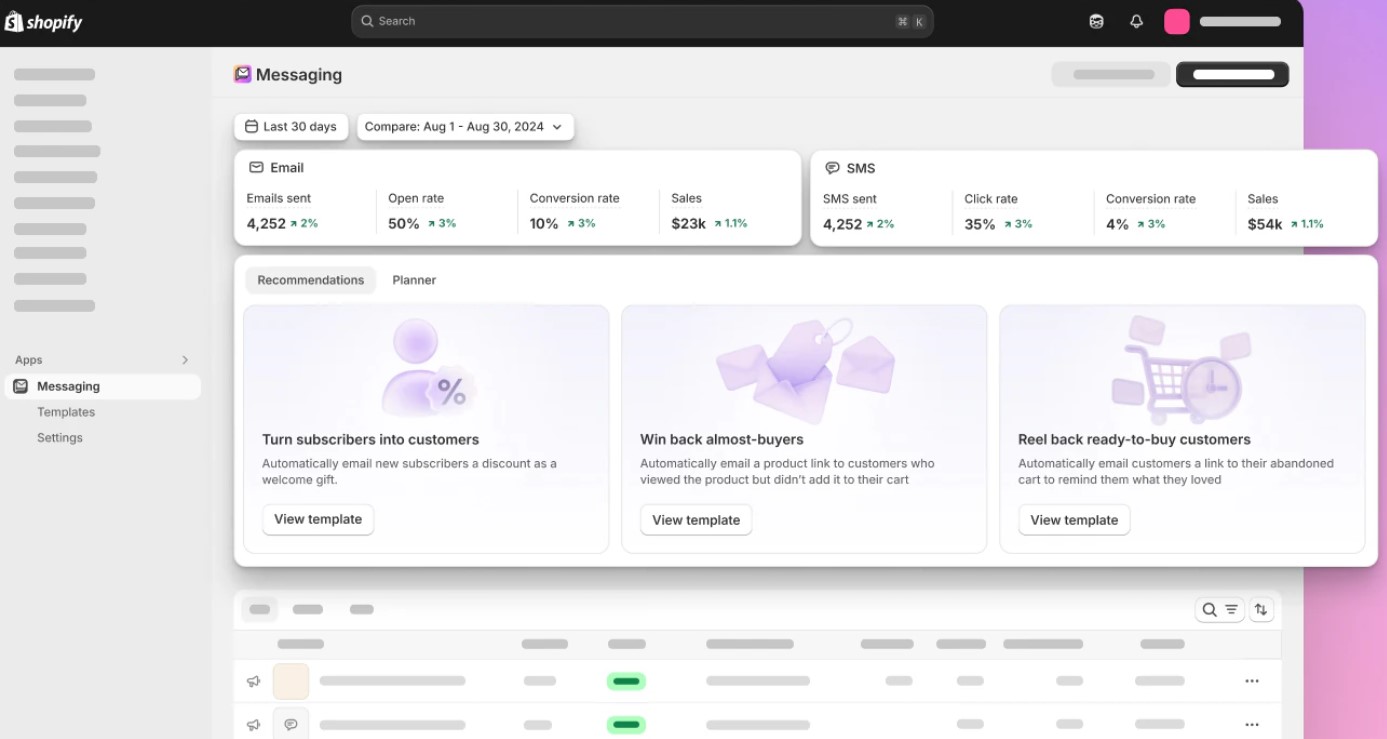The image size is (1387, 739).
Task: Click the chat bubble thumbnail in the second row
Action: 291,724
